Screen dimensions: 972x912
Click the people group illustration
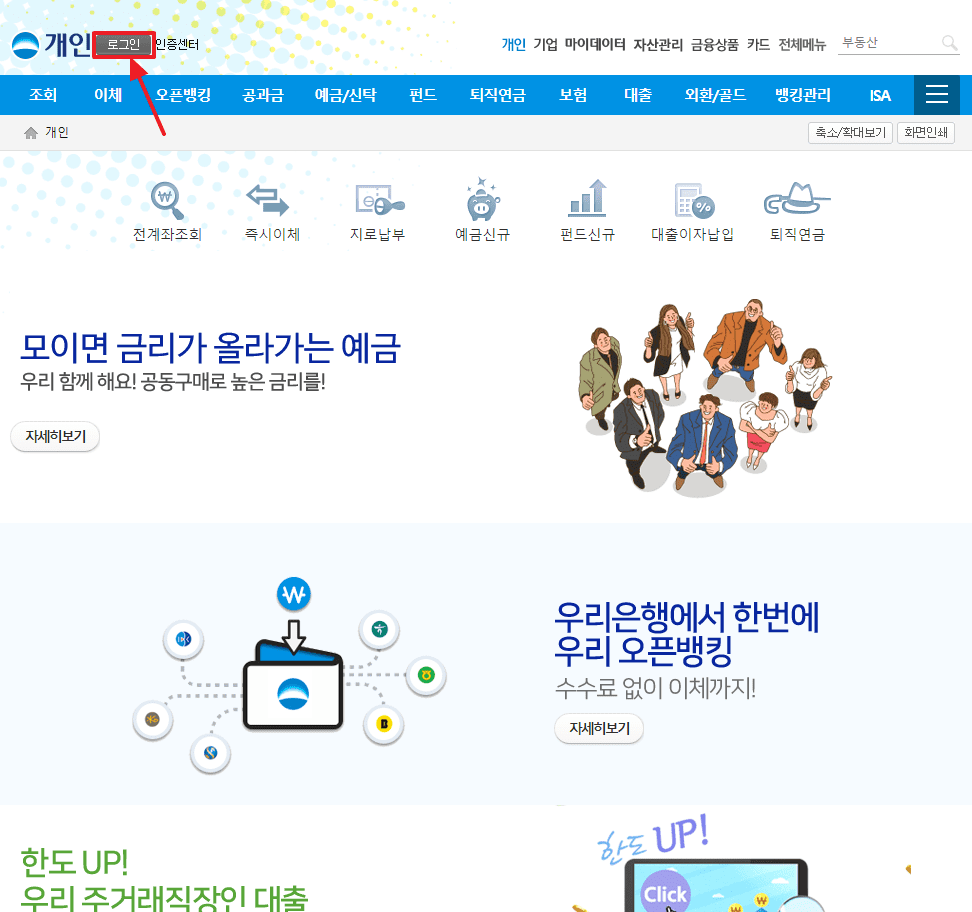(705, 397)
